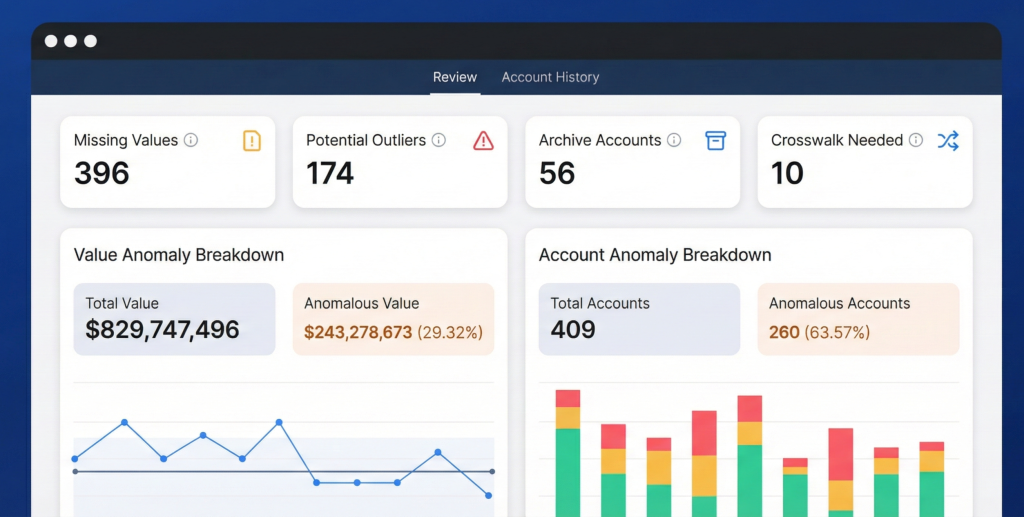Viewport: 1024px width, 517px height.
Task: Click the first stacked bar's green segment
Action: coord(568,470)
